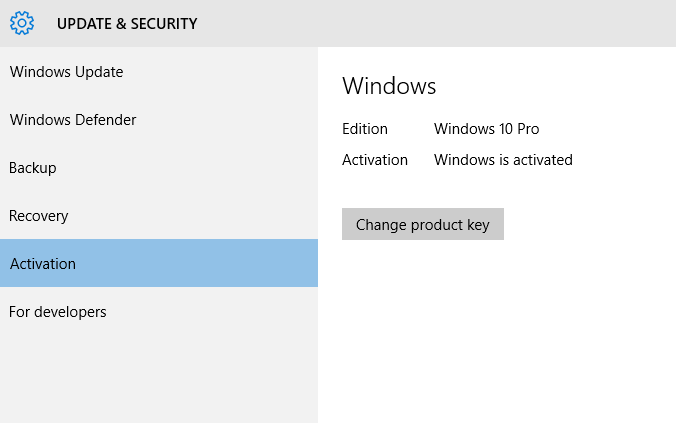Click the large Windows heading
This screenshot has height=423, width=676.
389,85
